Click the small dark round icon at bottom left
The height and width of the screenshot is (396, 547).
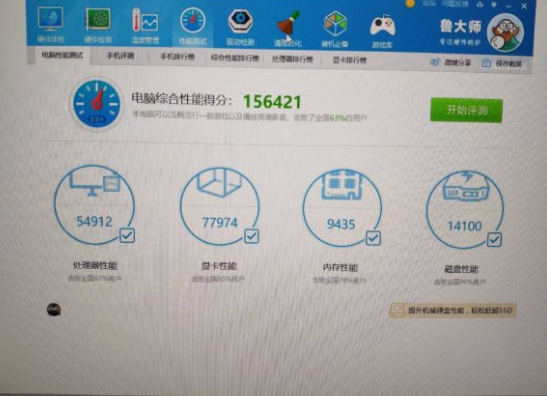[x=54, y=309]
